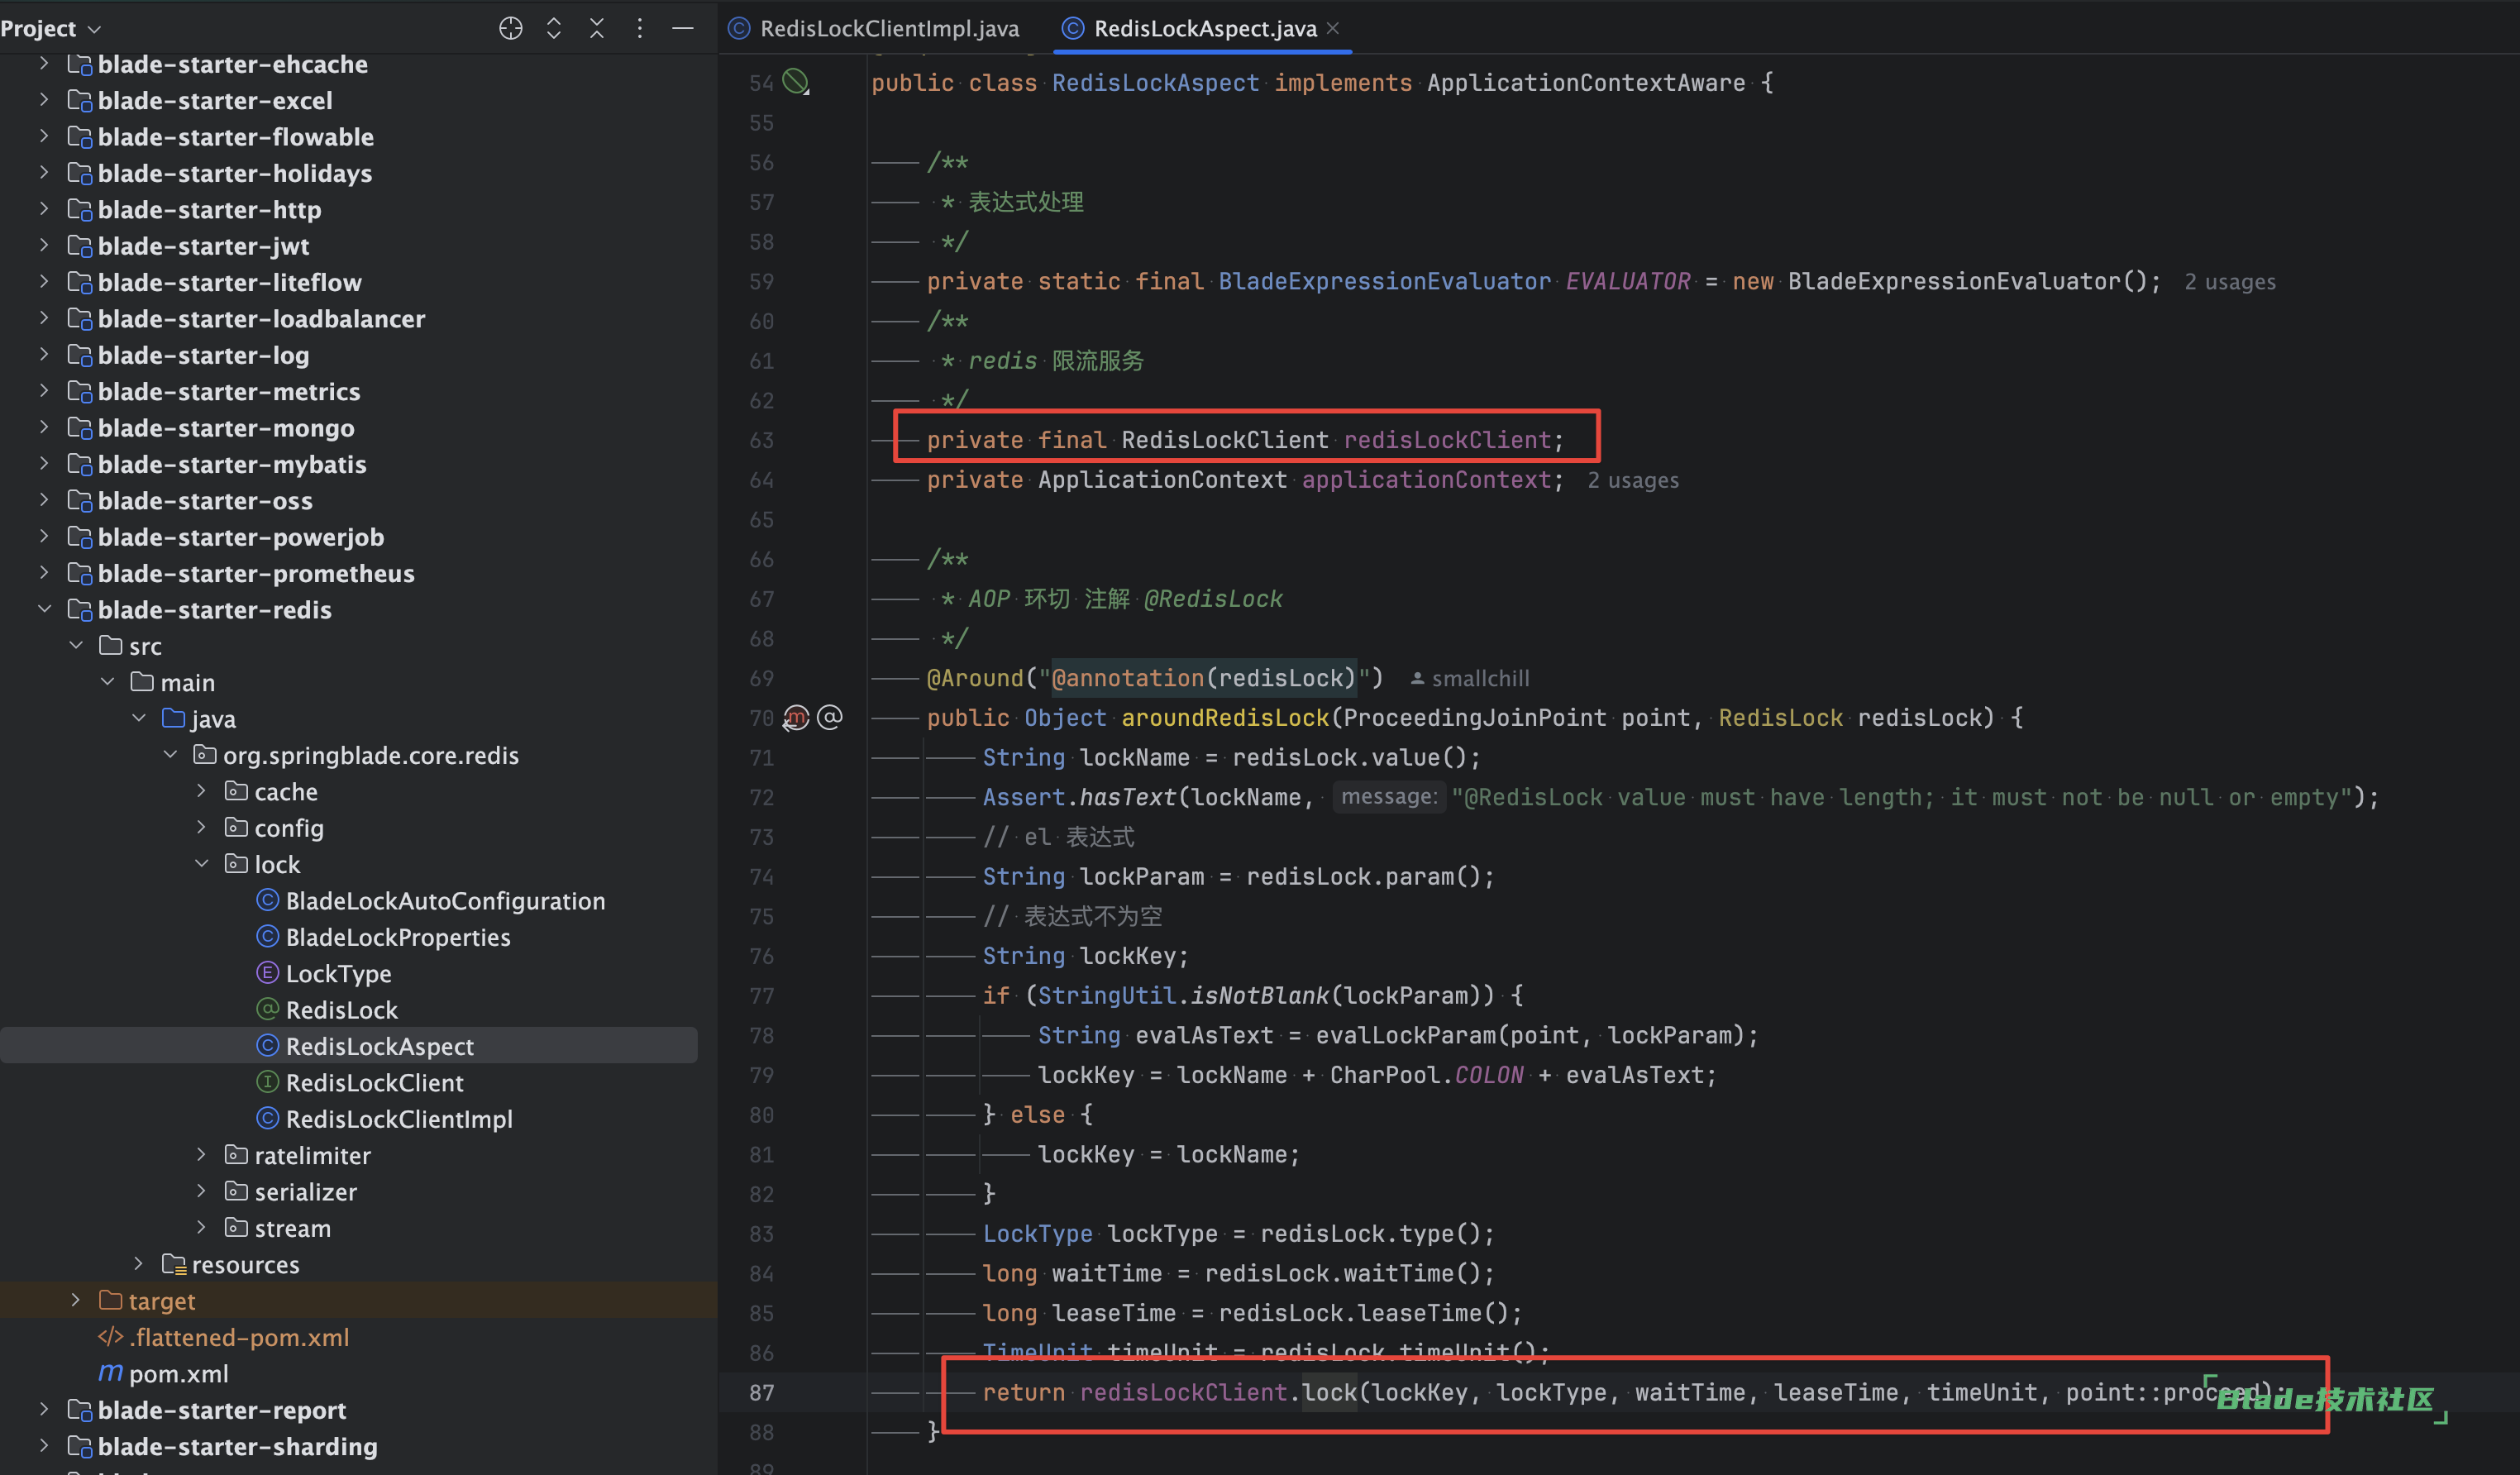2520x1475 pixels.
Task: Click the smallchill author hint on line 69
Action: (x=1470, y=678)
